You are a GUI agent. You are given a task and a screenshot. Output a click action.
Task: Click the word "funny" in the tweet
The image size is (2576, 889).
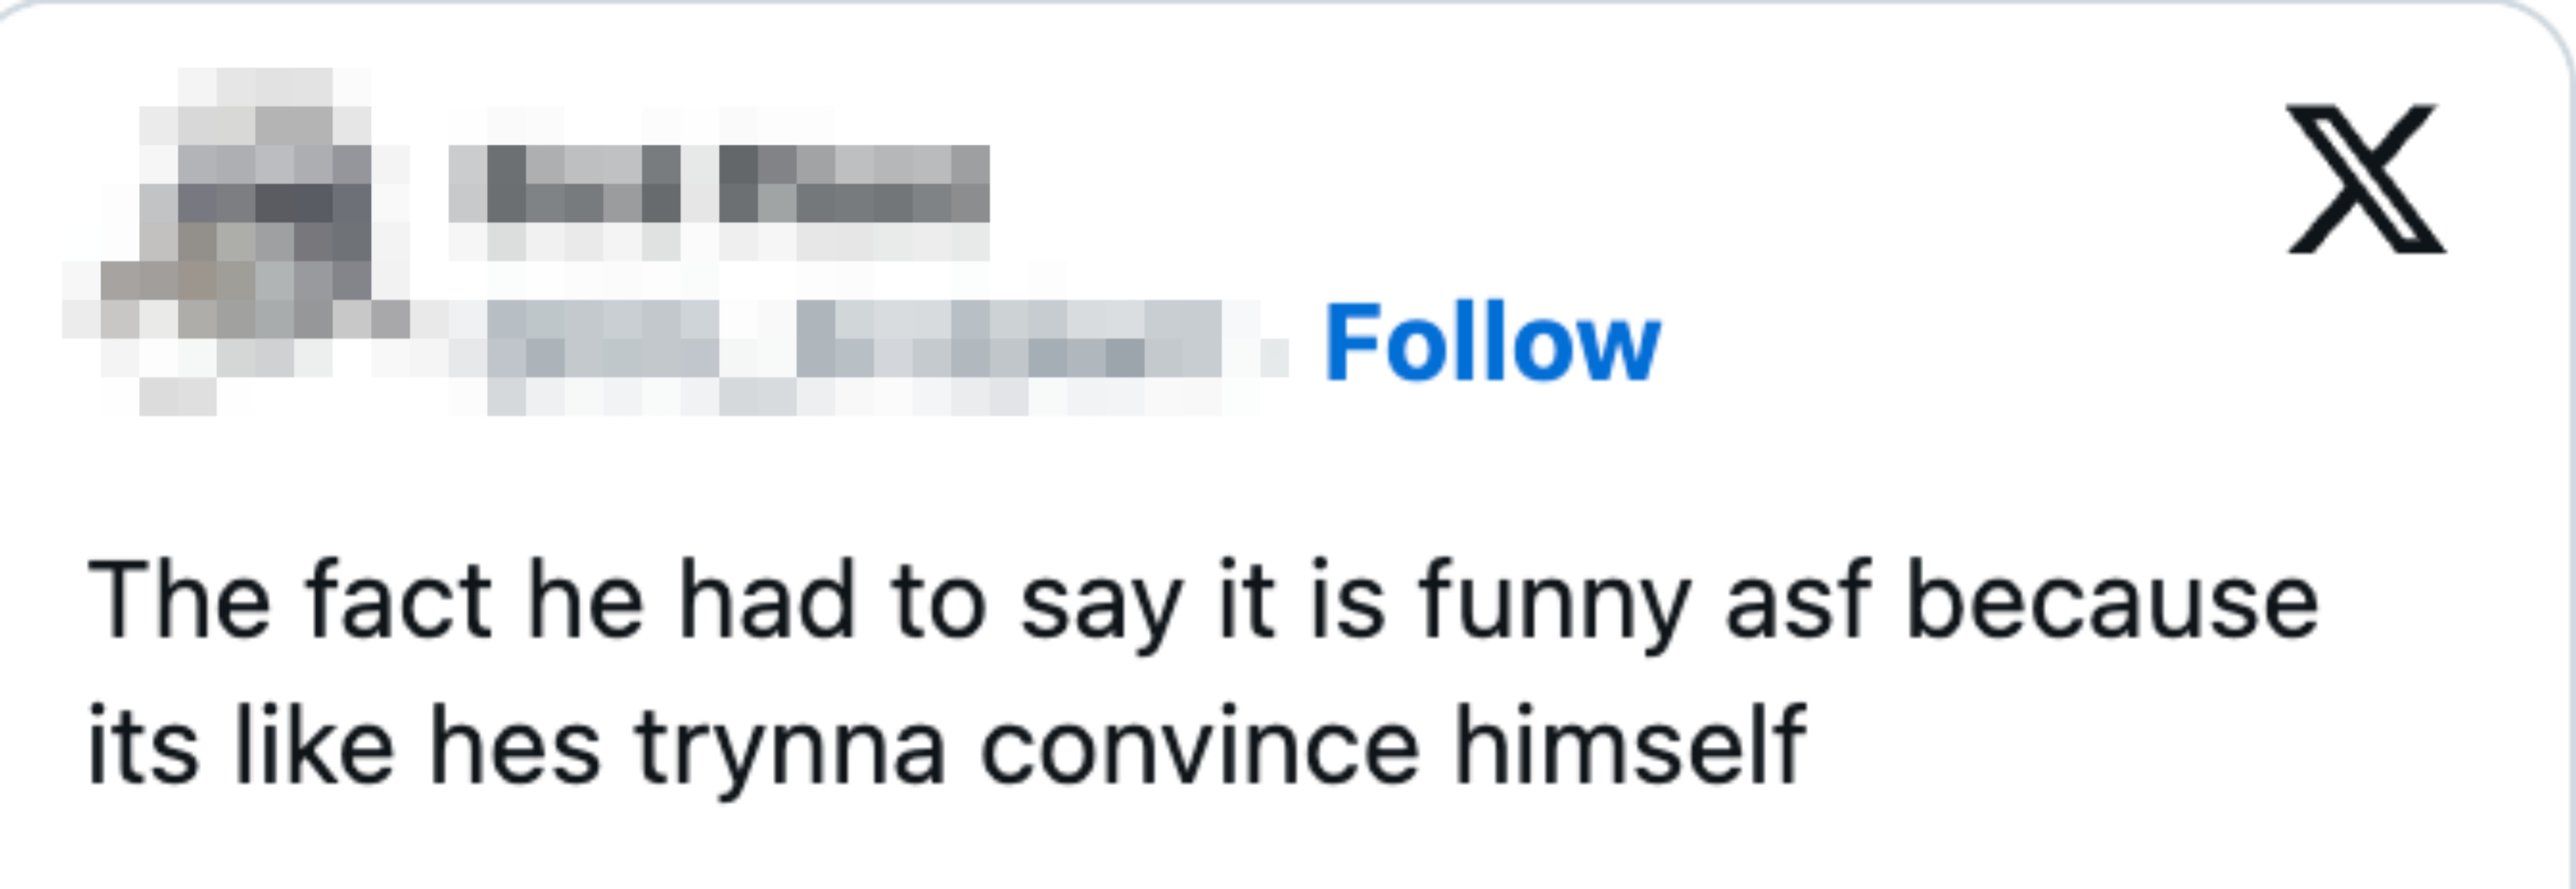[1553, 602]
